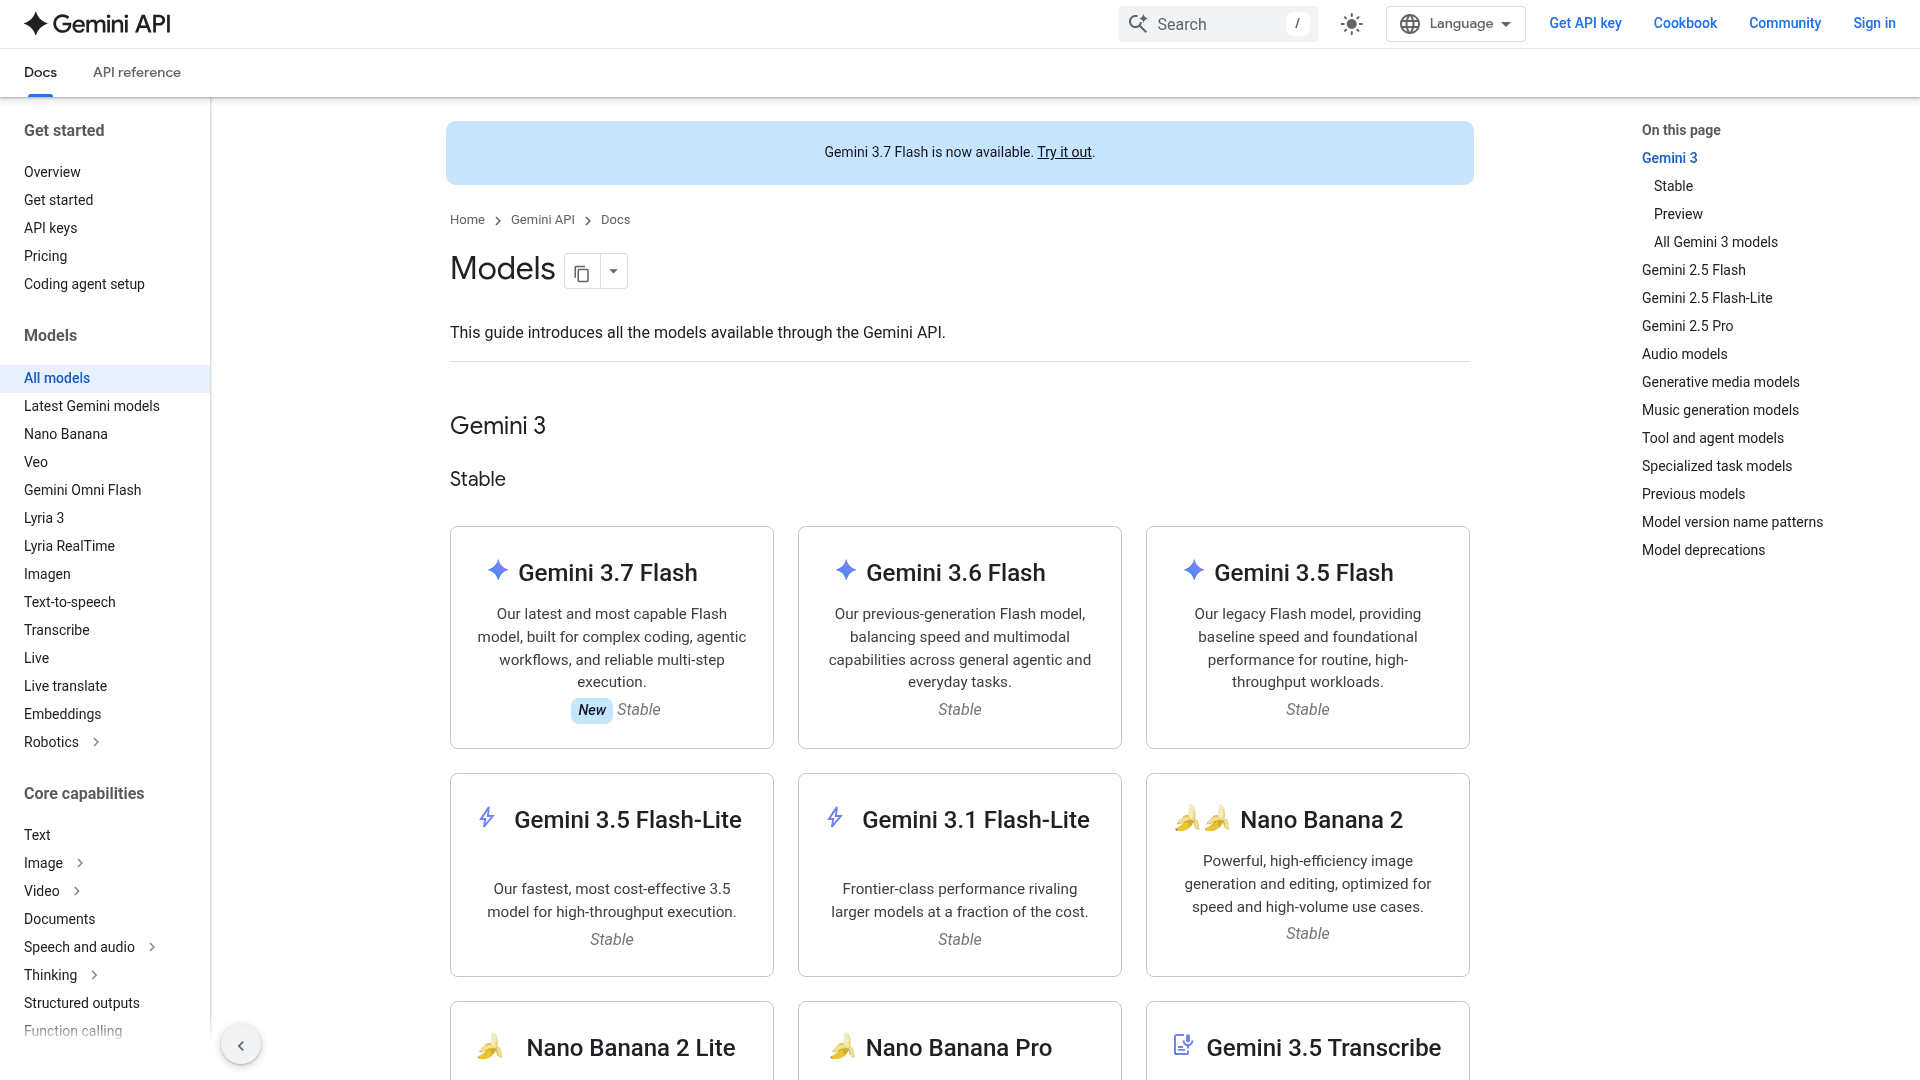Click Get API key in header
The image size is (1920, 1080).
(1585, 23)
